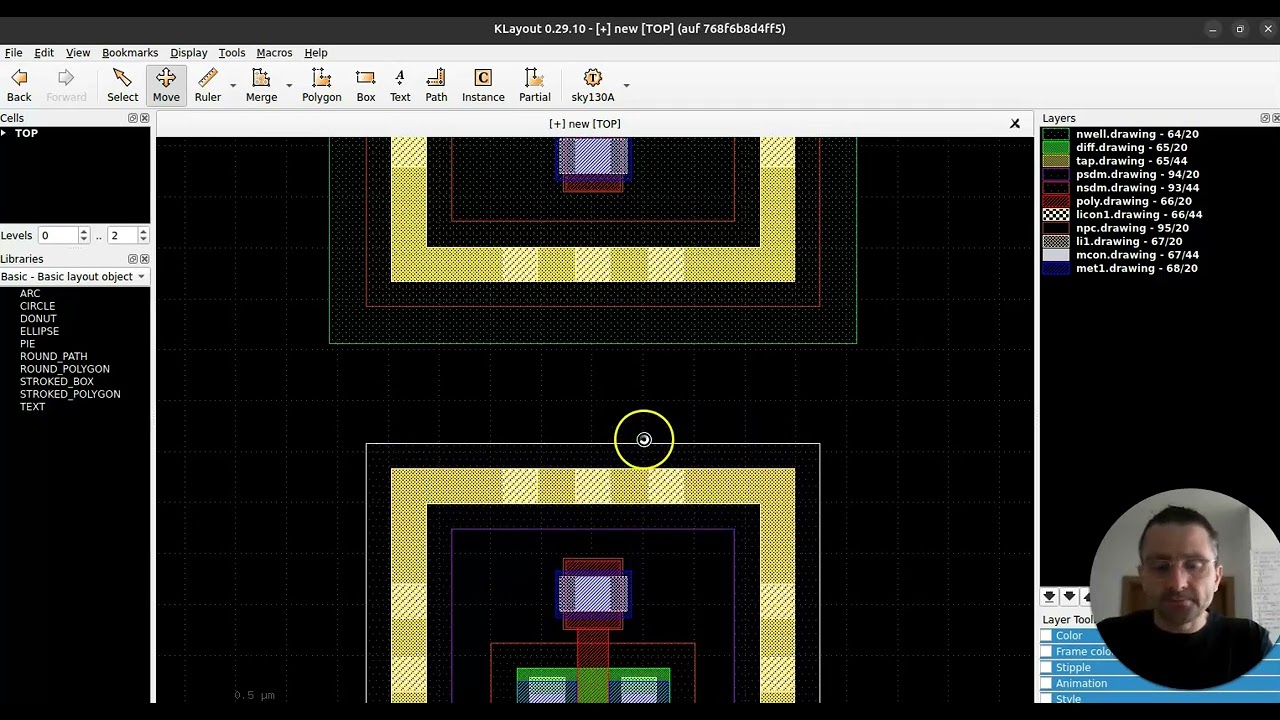Select the TEXT library object
The width and height of the screenshot is (1280, 720).
[32, 407]
